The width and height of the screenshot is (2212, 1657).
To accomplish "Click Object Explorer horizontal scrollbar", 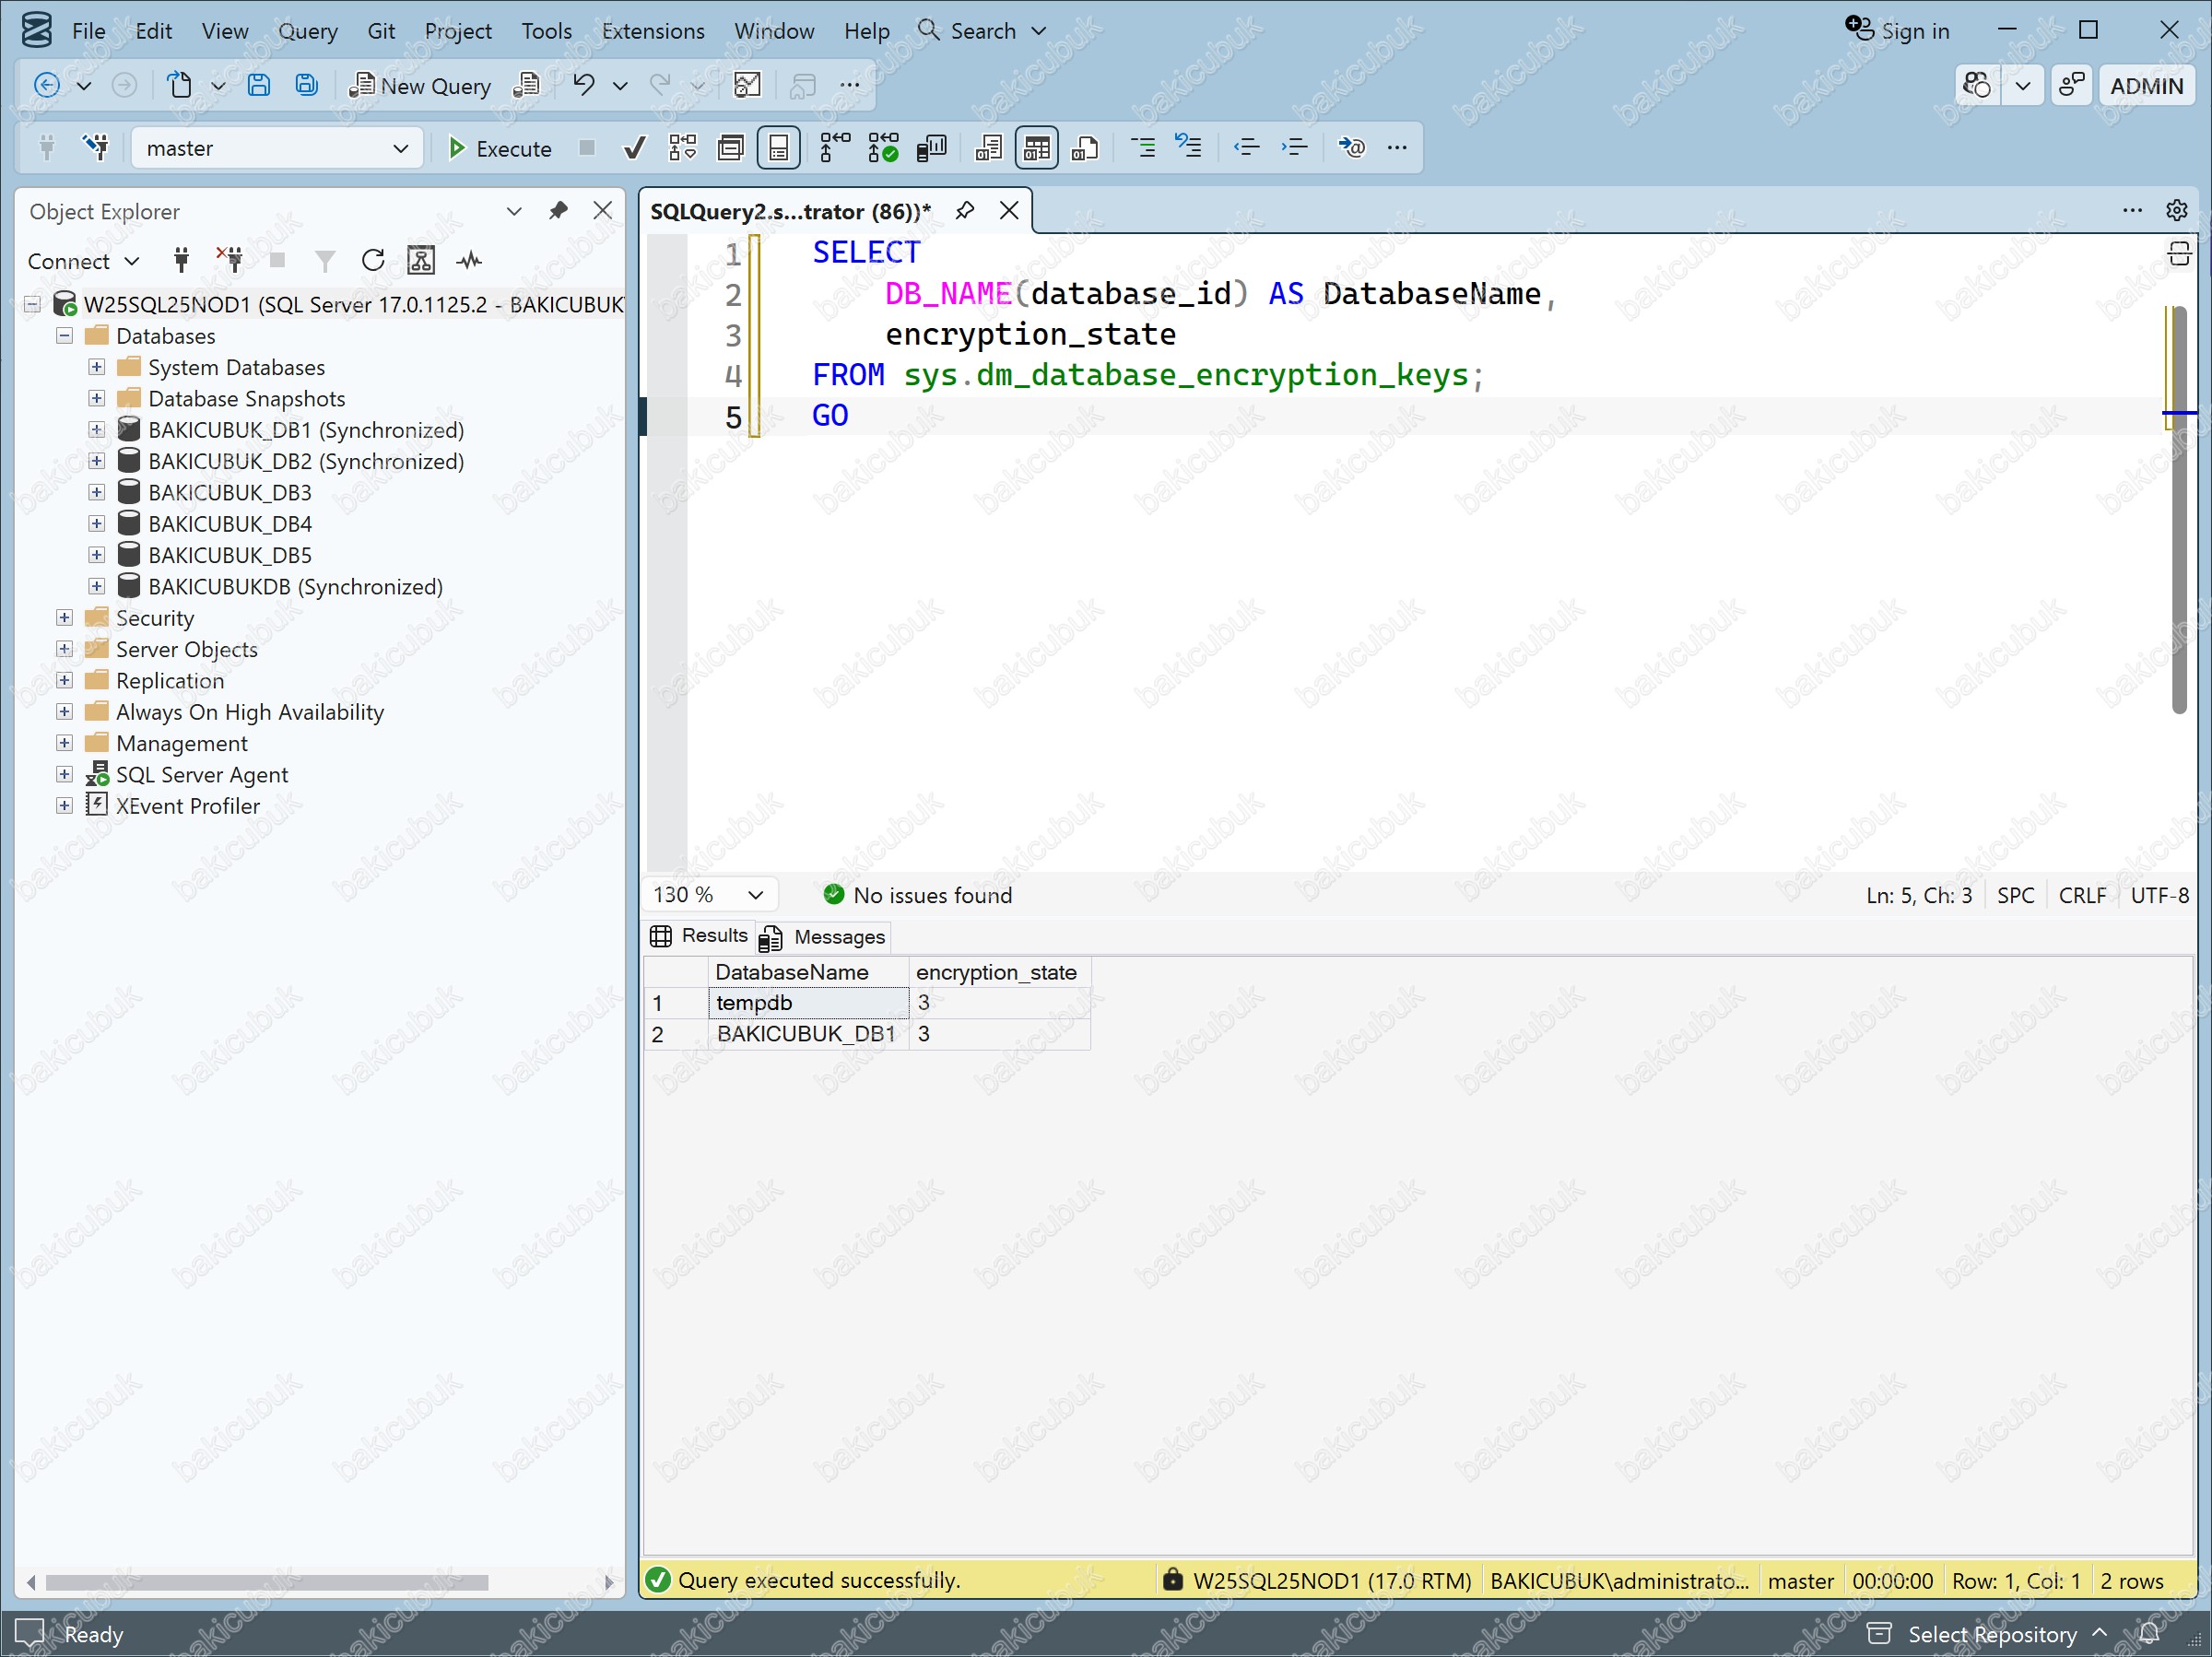I will tap(266, 1582).
